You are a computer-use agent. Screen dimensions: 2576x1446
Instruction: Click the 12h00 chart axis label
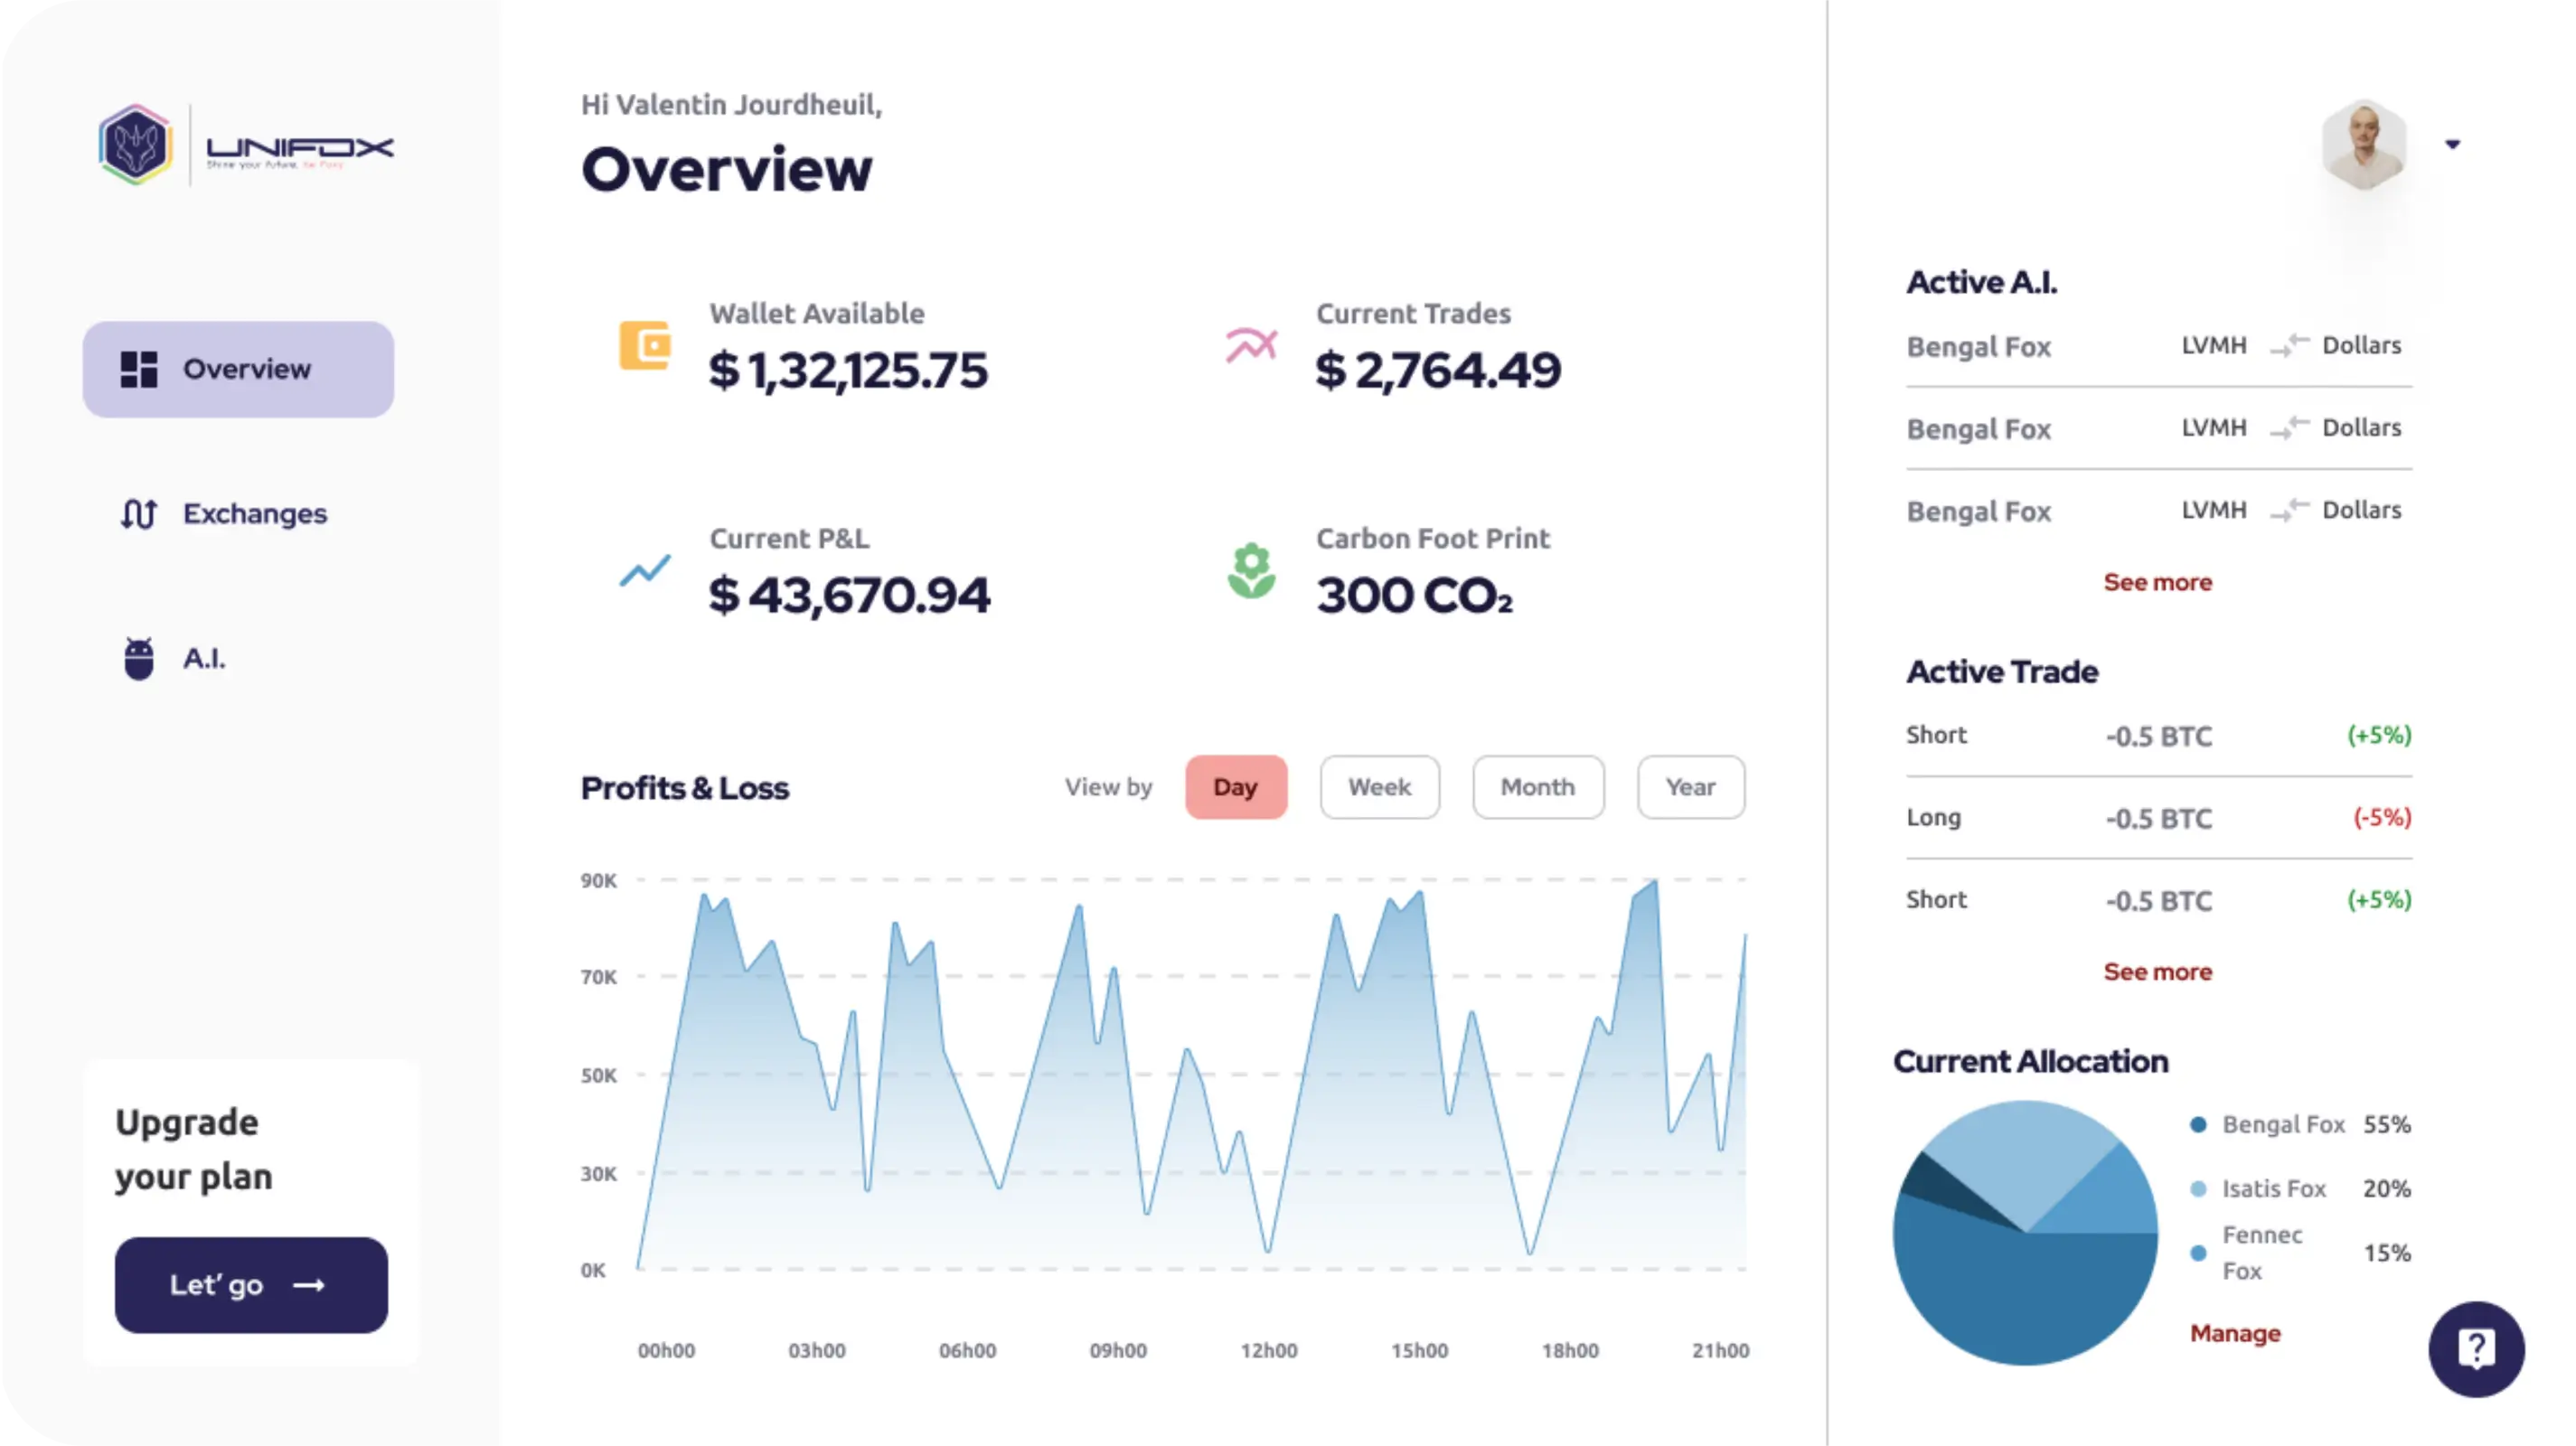[x=1268, y=1350]
